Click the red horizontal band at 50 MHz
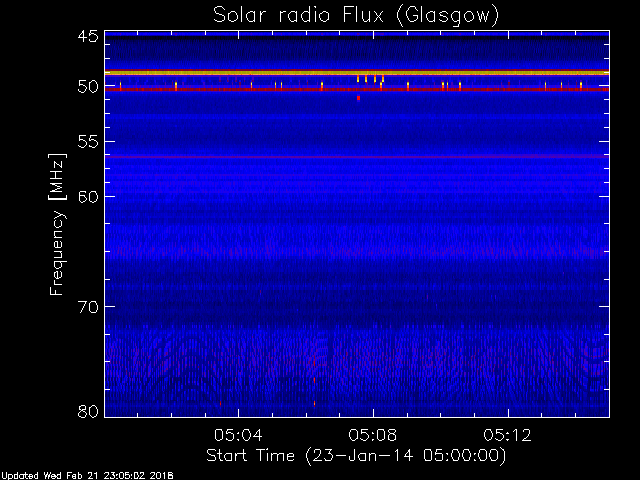The width and height of the screenshot is (640, 480). point(357,89)
